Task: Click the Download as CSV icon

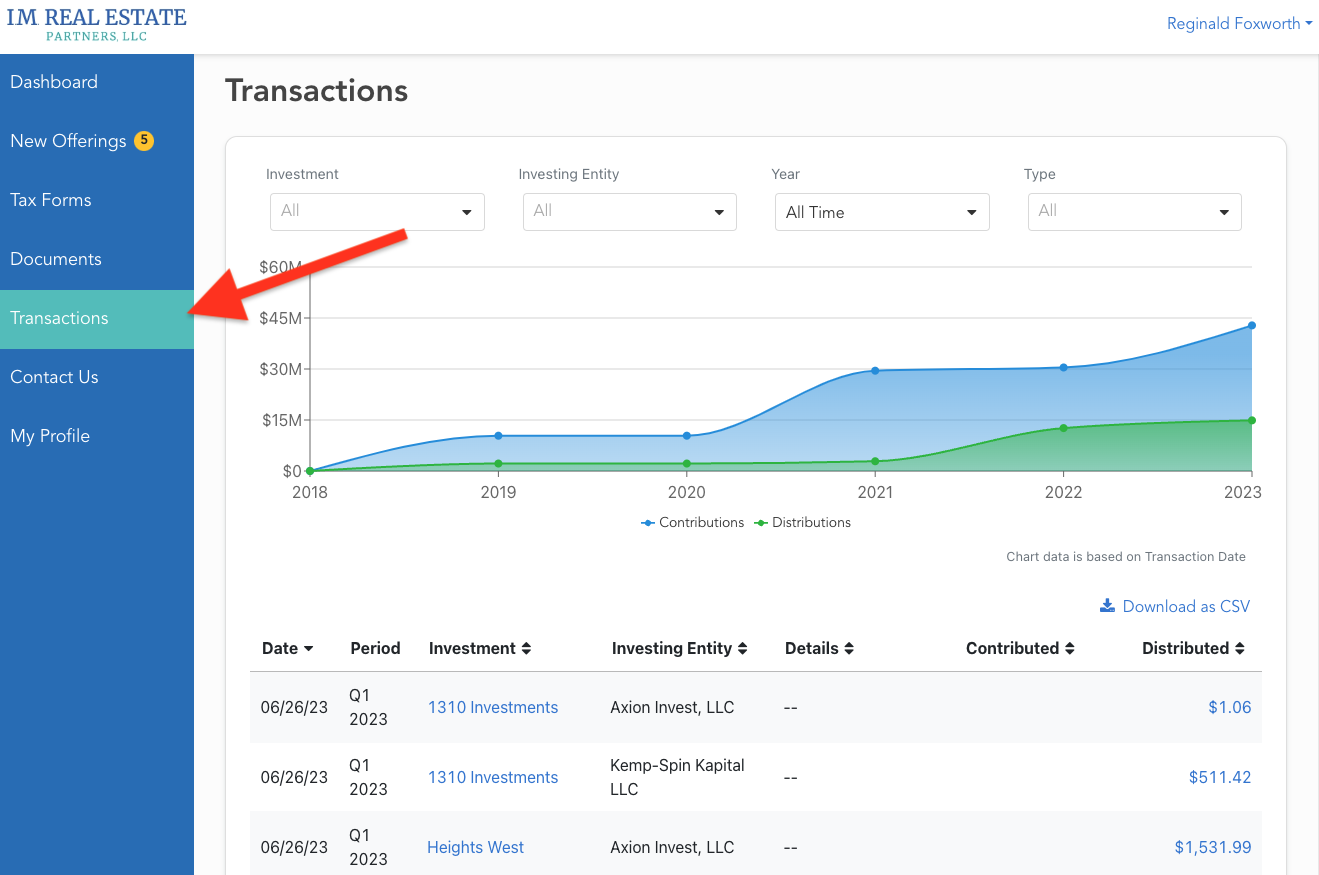Action: 1107,605
